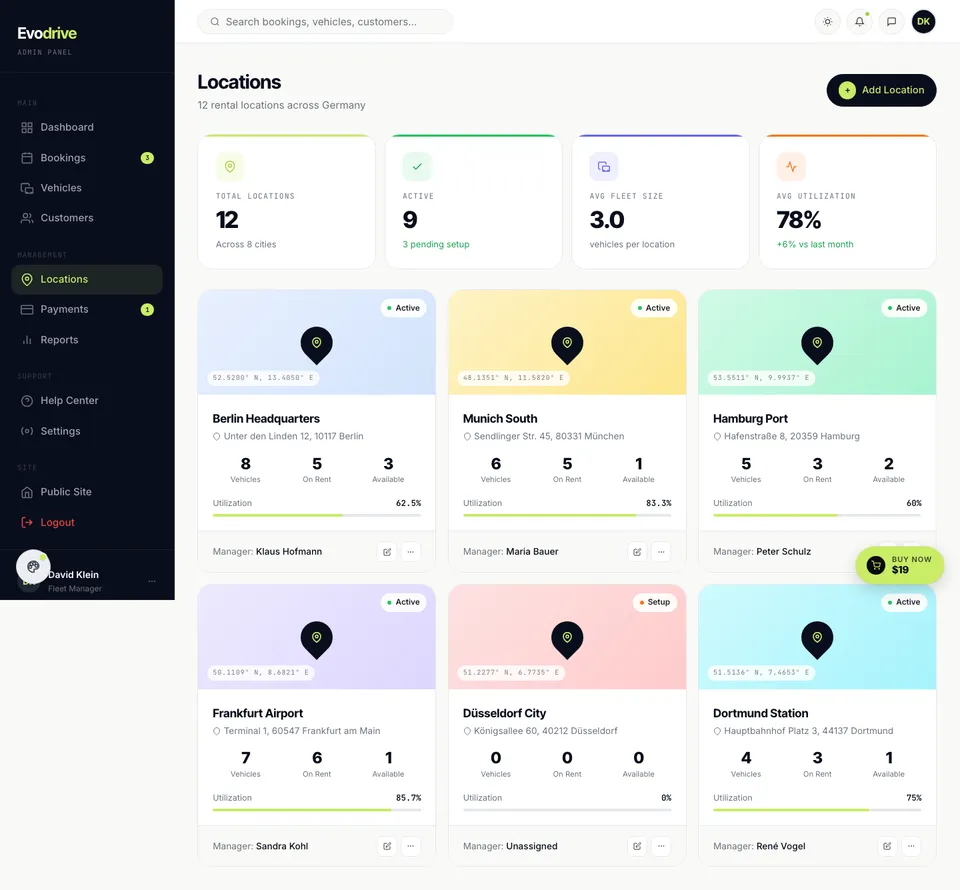960x890 pixels.
Task: Click the Buy Now $19 cart button
Action: point(899,565)
